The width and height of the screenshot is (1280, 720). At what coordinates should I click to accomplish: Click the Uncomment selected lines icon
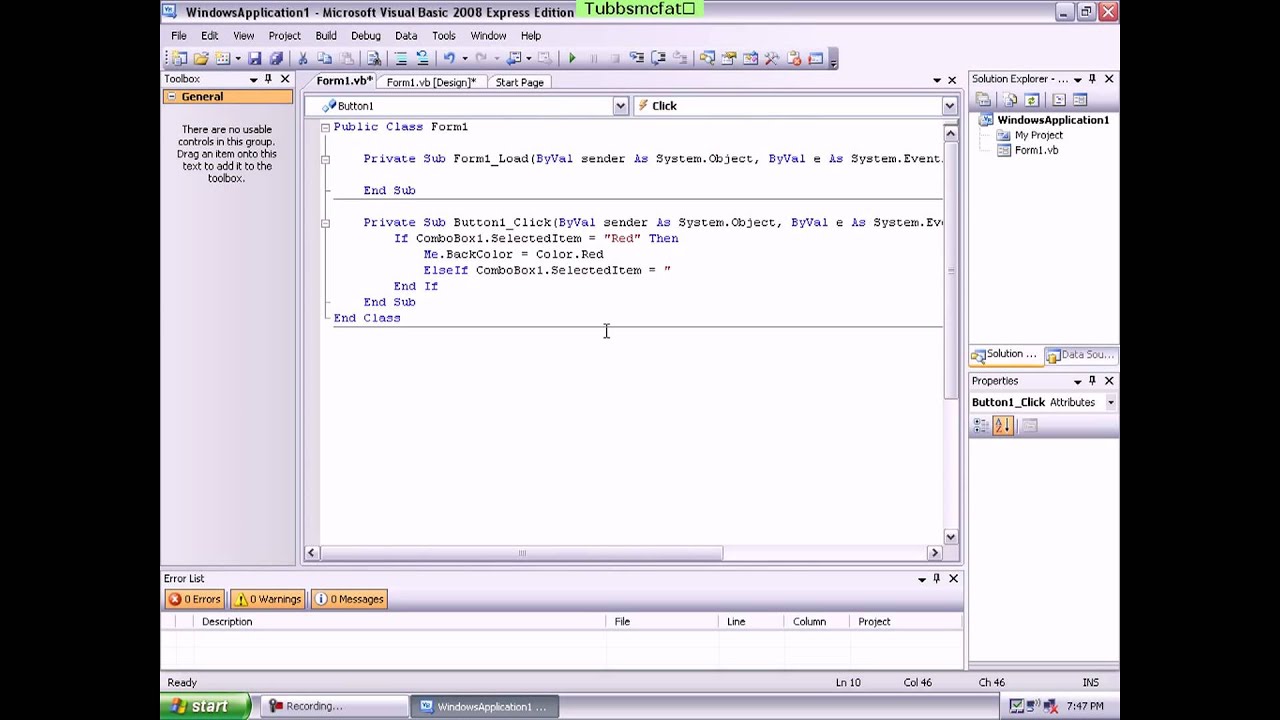click(423, 59)
